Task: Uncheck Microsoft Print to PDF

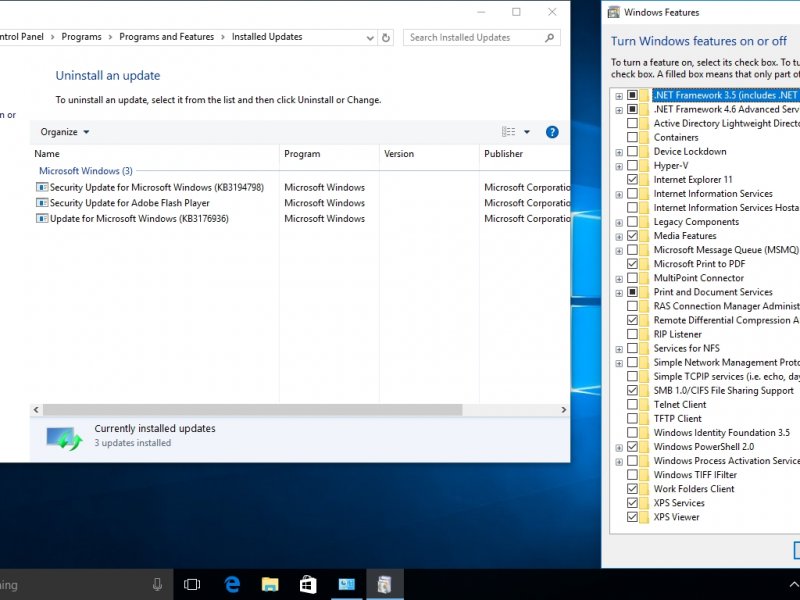Action: 632,264
